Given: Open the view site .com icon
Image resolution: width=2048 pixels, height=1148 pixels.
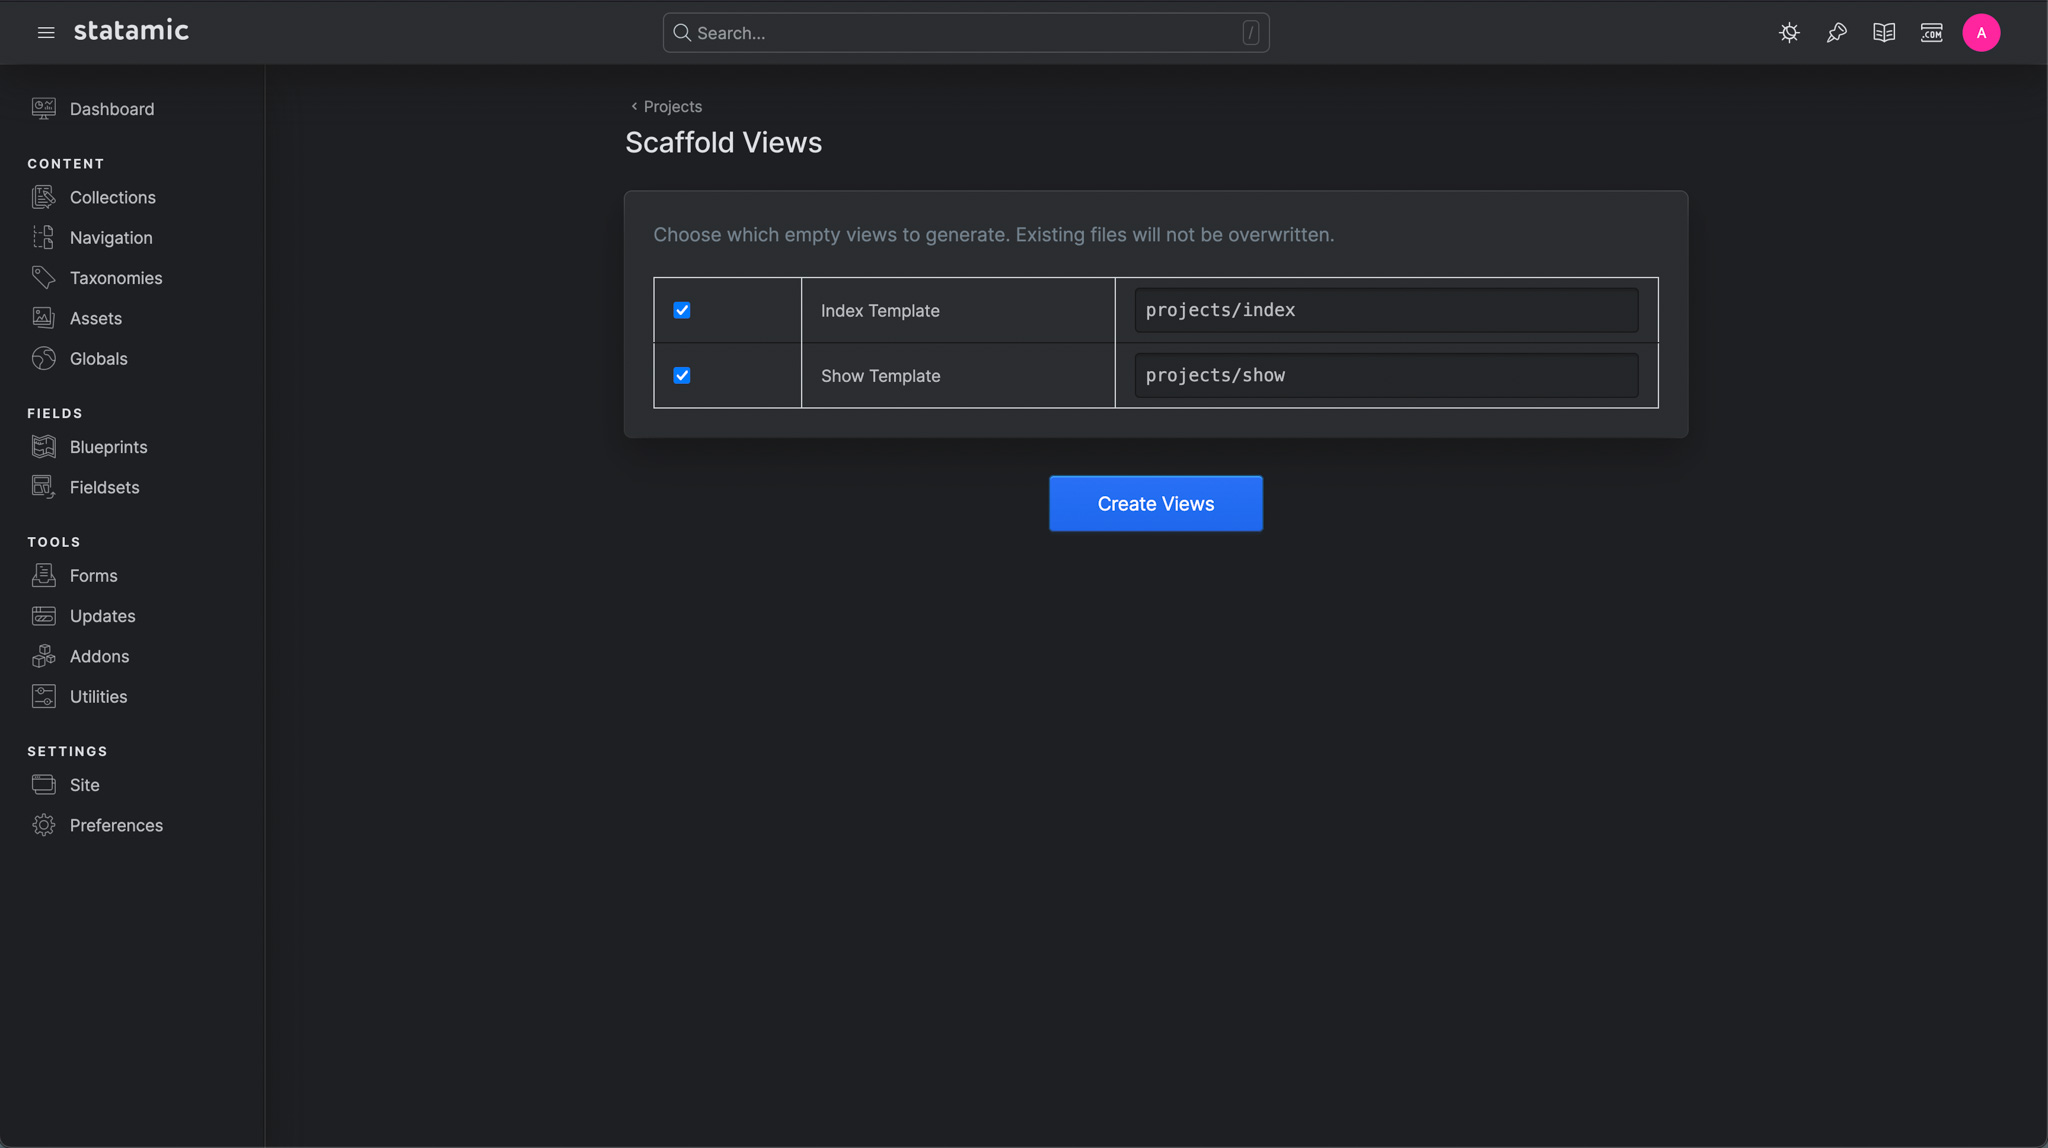Looking at the screenshot, I should coord(1932,33).
